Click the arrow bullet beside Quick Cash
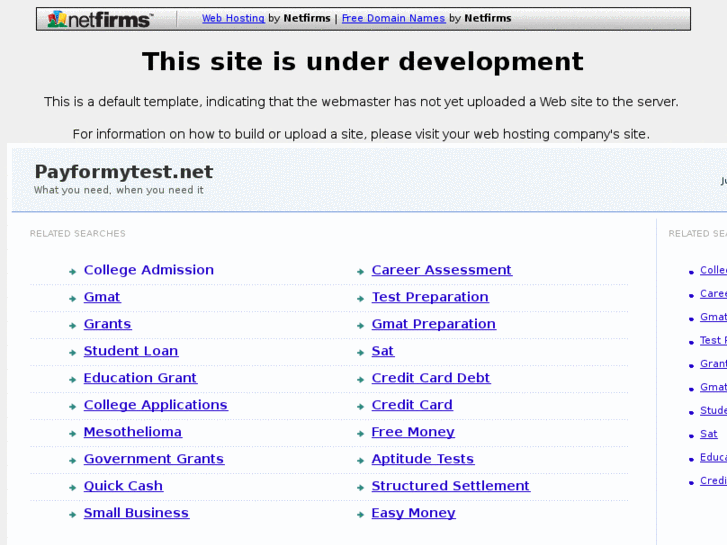The width and height of the screenshot is (727, 545). tap(72, 487)
